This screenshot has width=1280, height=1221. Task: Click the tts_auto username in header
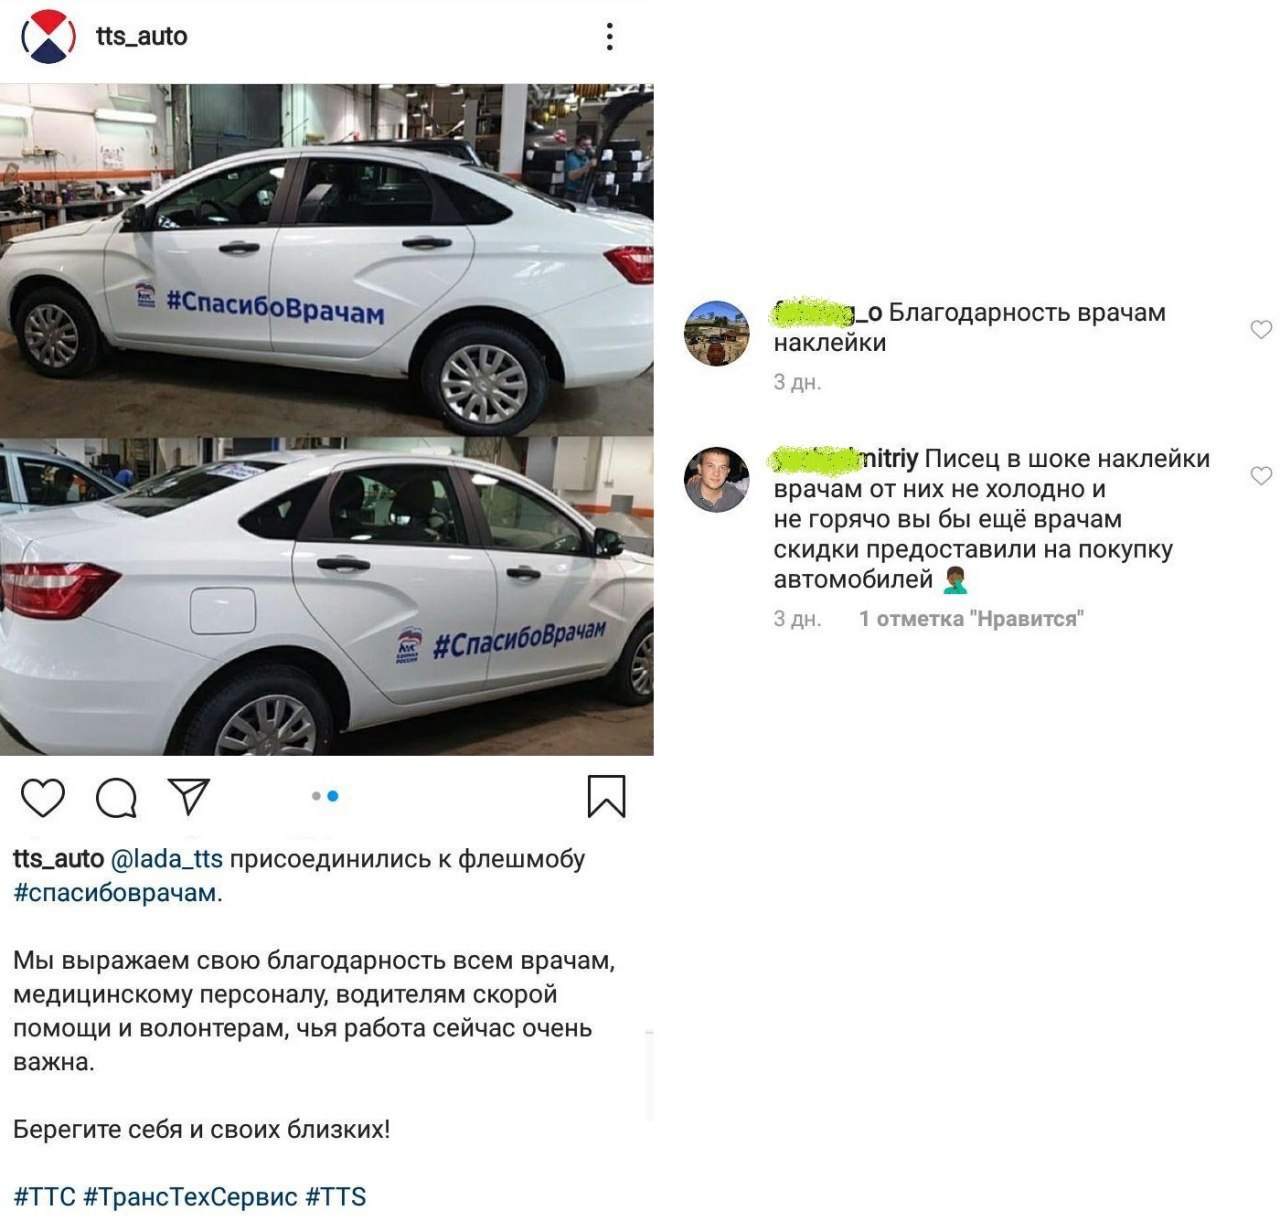click(x=142, y=37)
